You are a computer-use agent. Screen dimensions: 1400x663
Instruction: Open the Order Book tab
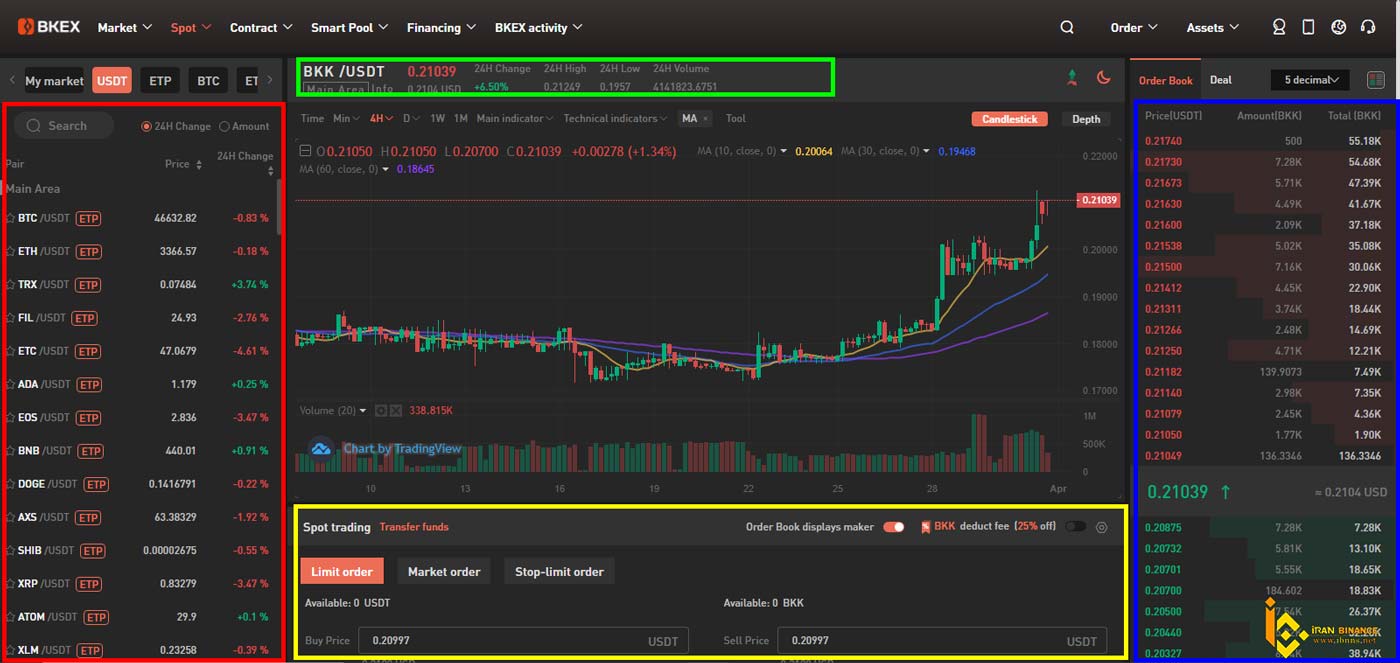[x=1166, y=80]
